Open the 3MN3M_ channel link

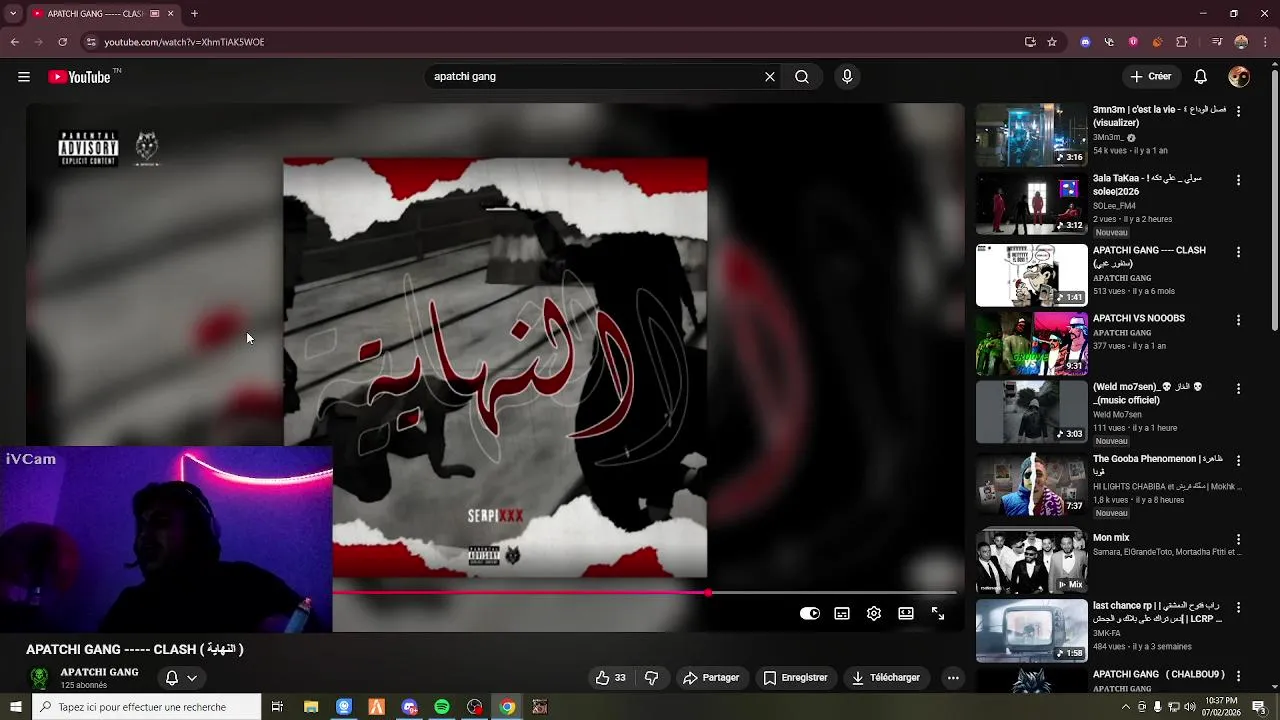pyautogui.click(x=1108, y=137)
